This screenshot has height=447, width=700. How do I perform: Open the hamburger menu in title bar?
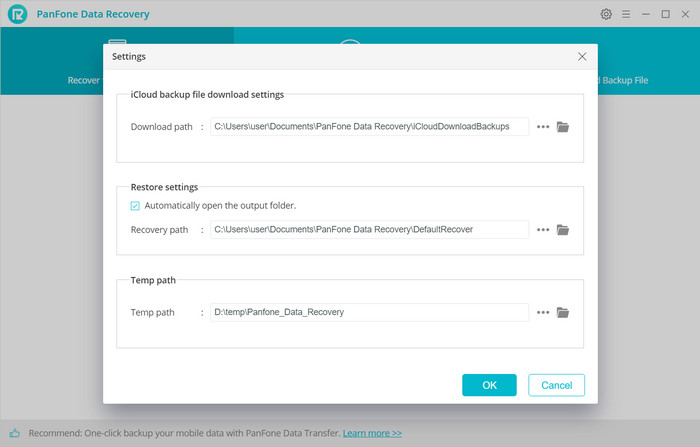[x=626, y=14]
